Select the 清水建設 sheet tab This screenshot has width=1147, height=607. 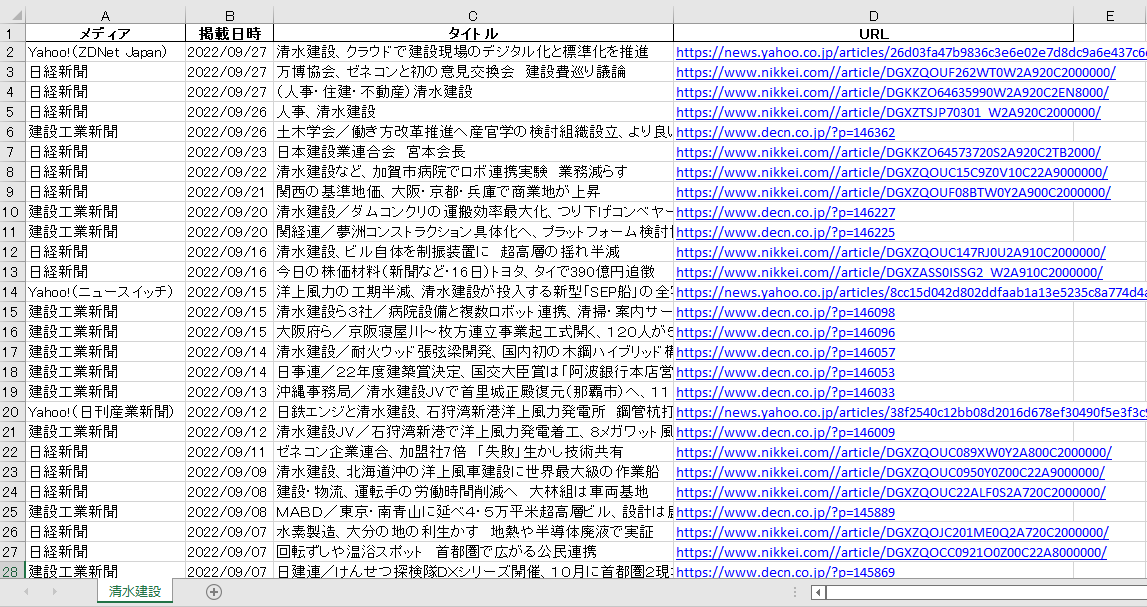[x=135, y=592]
